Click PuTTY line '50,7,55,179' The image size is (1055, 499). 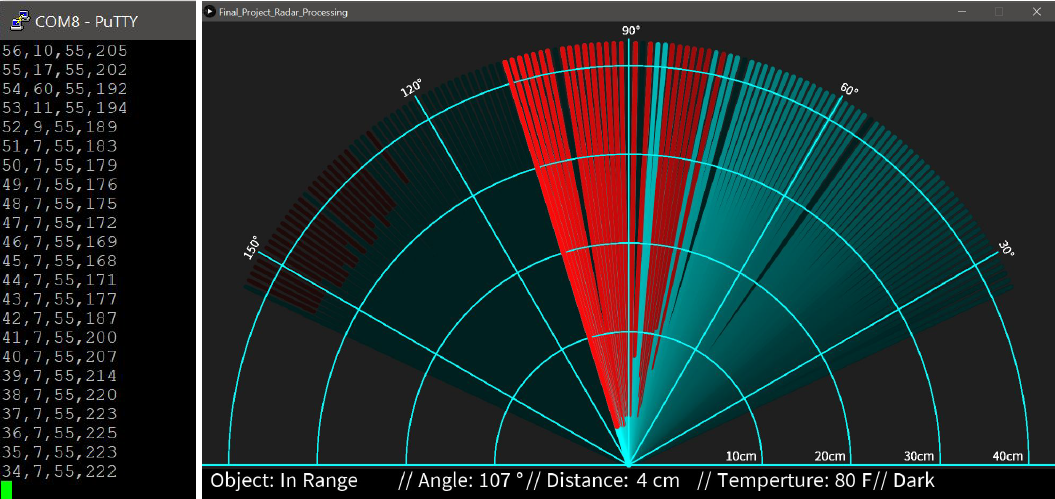point(60,165)
